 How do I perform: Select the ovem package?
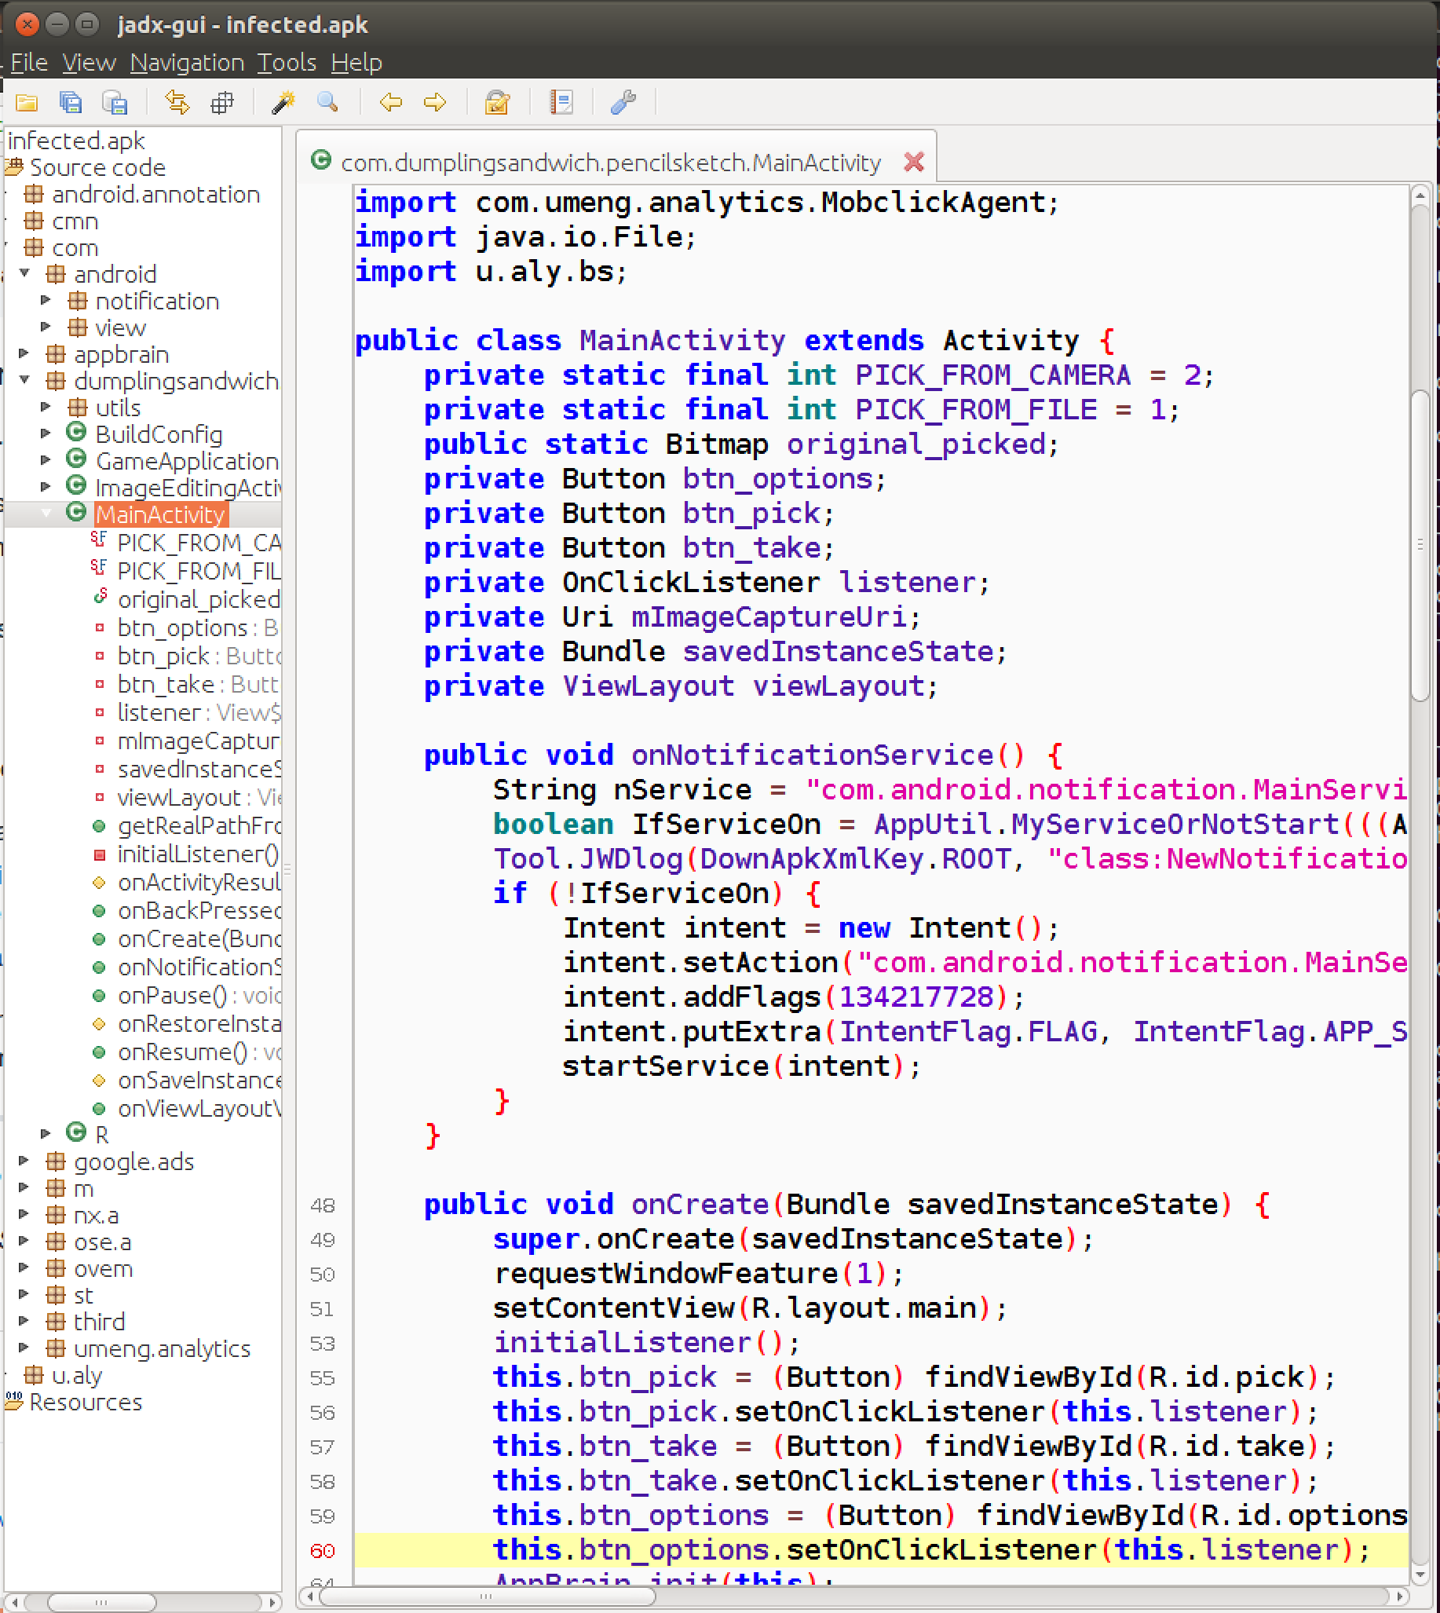(103, 1268)
